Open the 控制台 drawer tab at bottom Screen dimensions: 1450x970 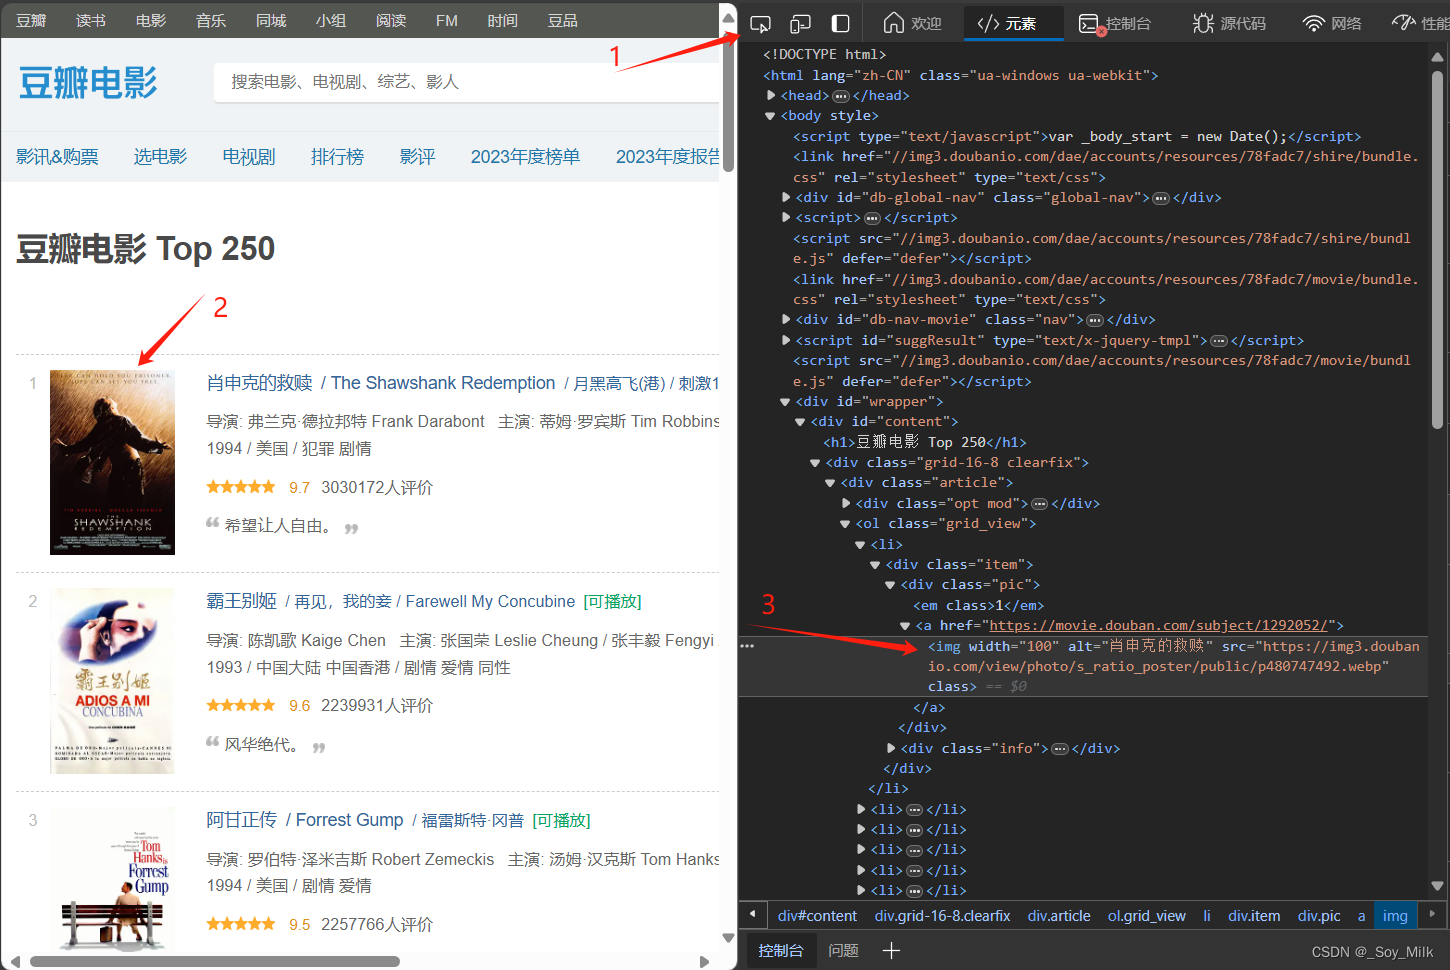click(781, 950)
